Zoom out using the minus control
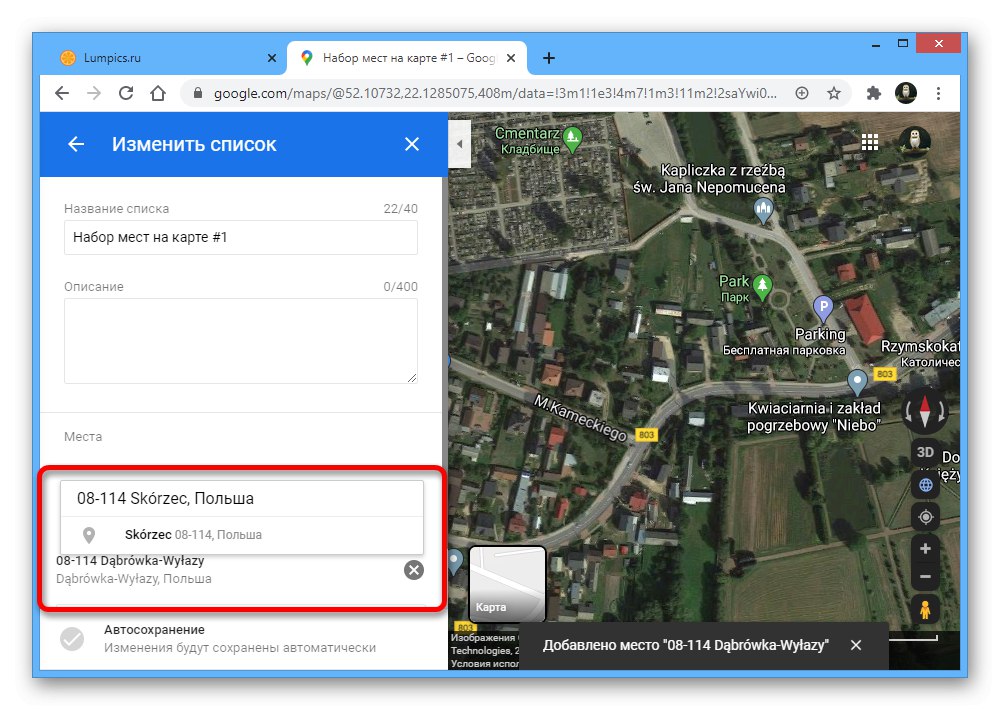The width and height of the screenshot is (1000, 710). tap(924, 575)
